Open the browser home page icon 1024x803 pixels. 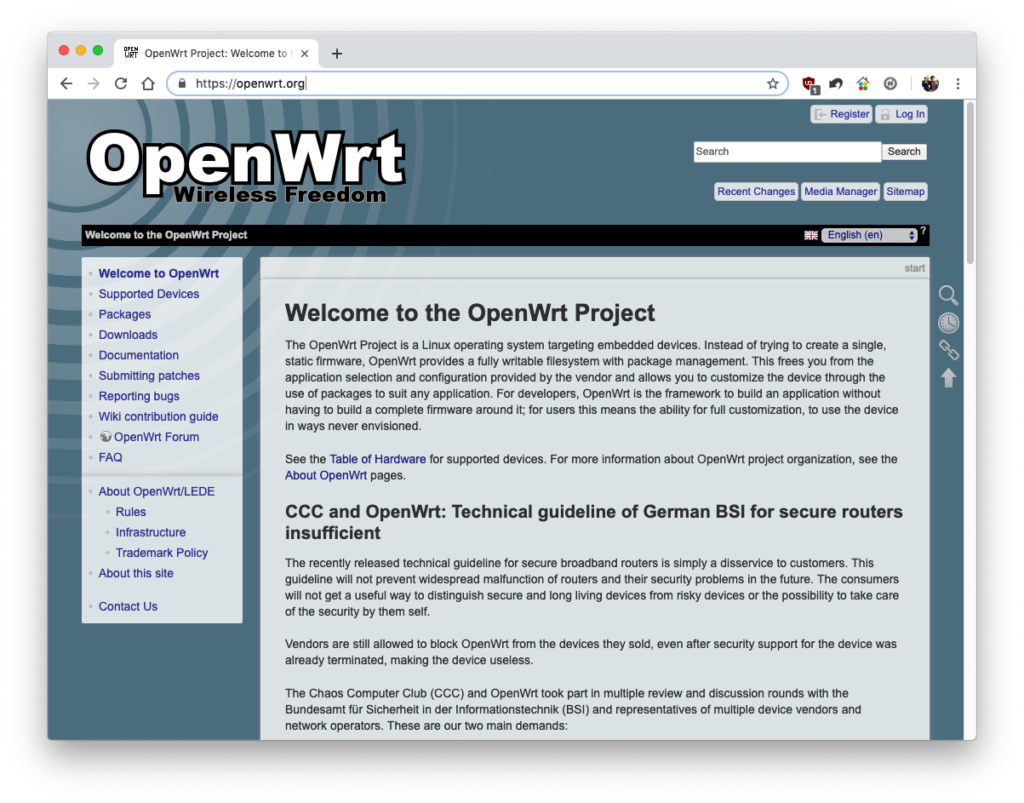pyautogui.click(x=148, y=84)
